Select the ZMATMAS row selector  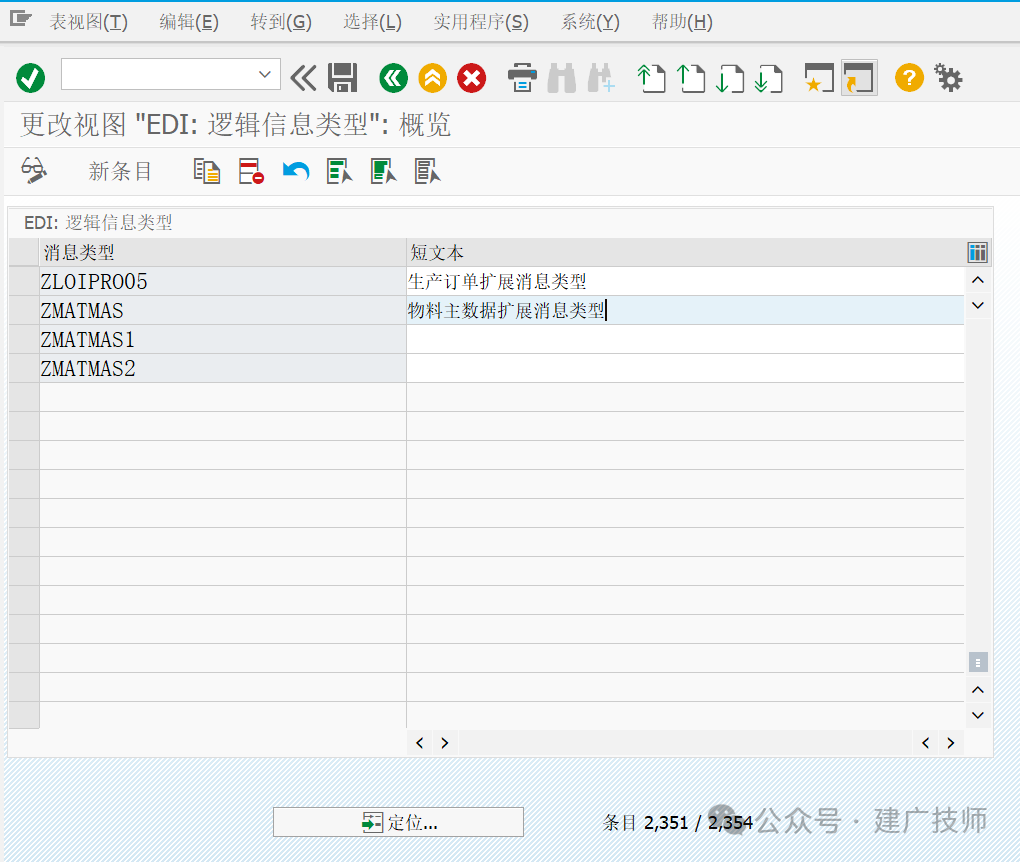[24, 310]
